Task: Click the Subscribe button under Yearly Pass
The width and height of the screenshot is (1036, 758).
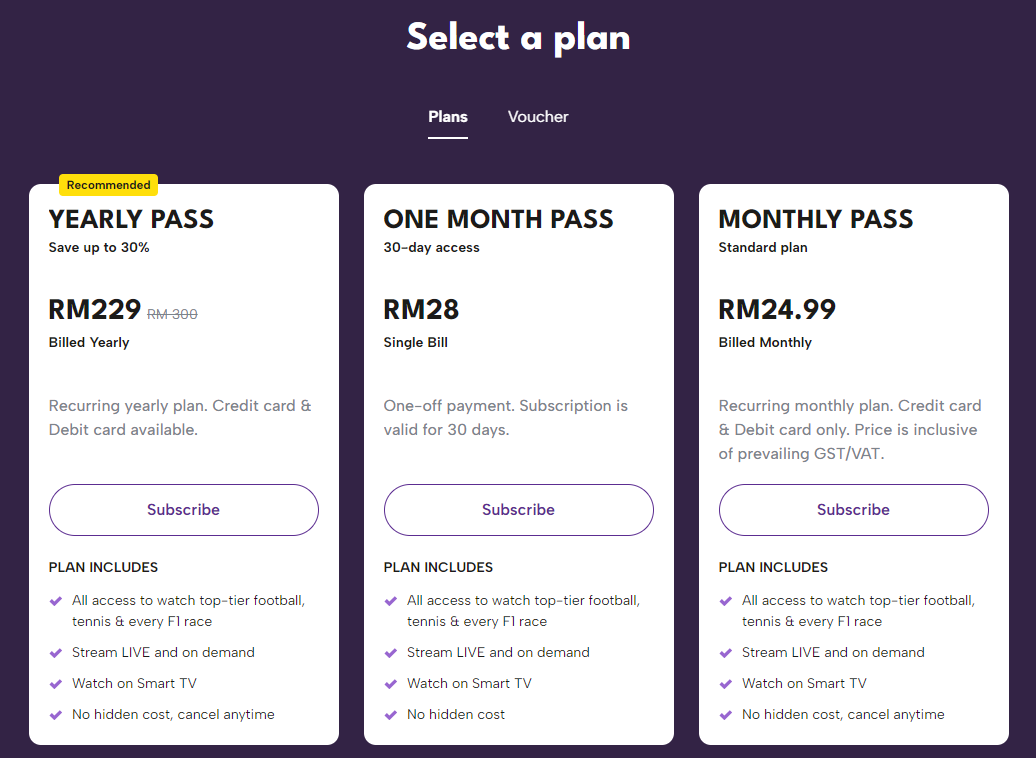Action: (x=183, y=510)
